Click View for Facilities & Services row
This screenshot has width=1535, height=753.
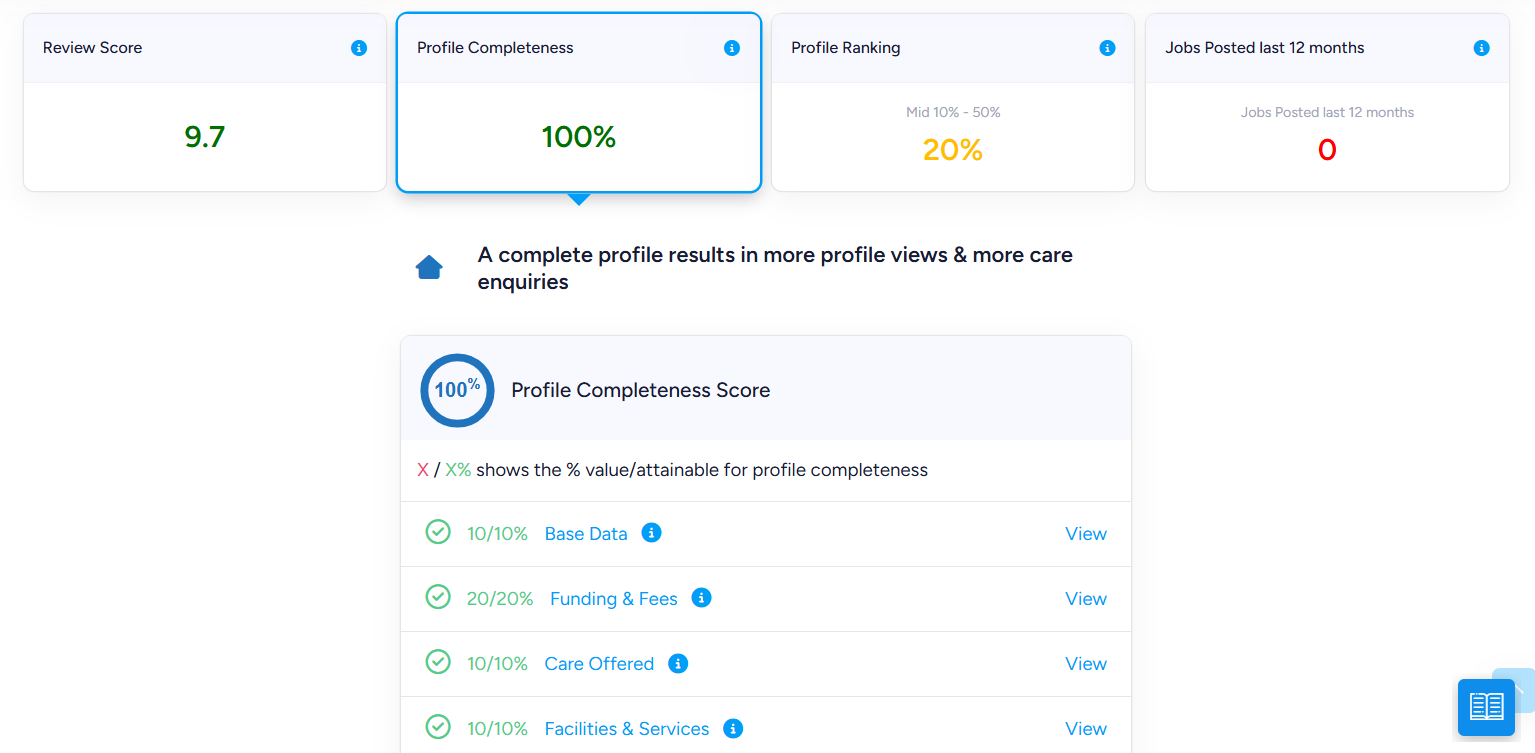click(x=1086, y=729)
